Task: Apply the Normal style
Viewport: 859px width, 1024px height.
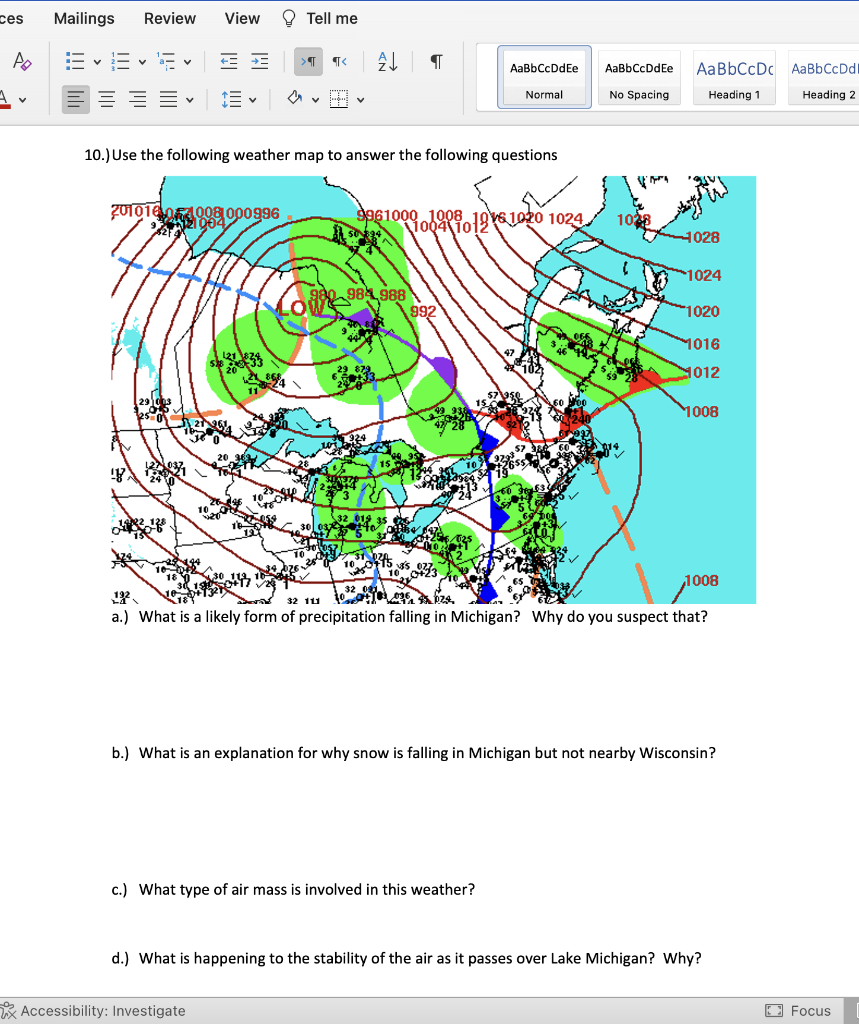Action: [544, 77]
